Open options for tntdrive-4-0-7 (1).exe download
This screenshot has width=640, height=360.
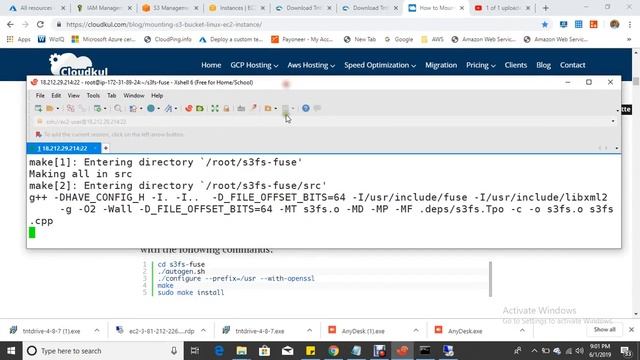(x=97, y=330)
